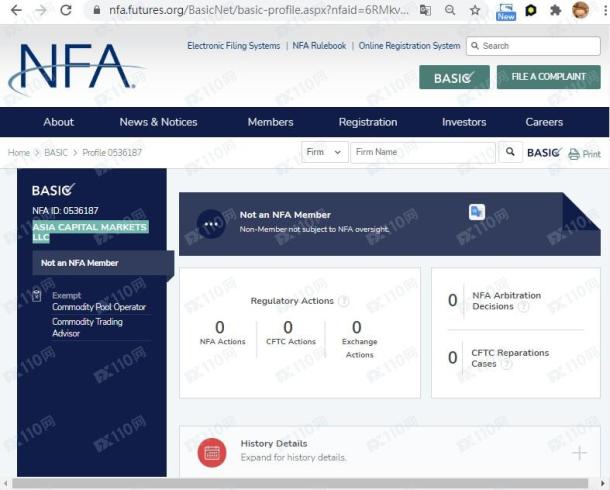Click the zoom magnifier icon in address bar
Viewport: 610px width, 490px height.
450,10
